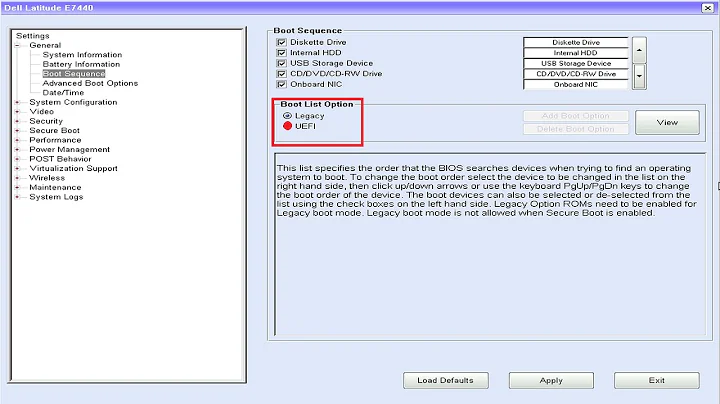Select Boot Sequence in the settings tree

(74, 73)
